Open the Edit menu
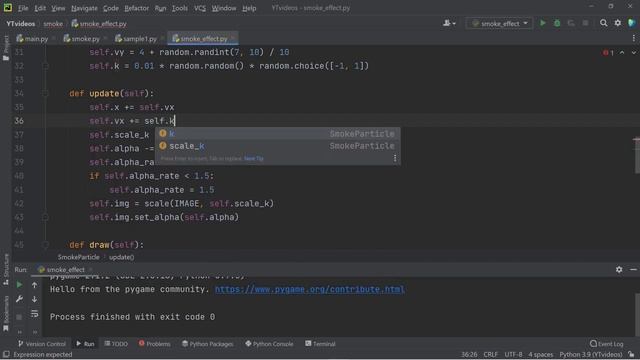Viewport: 640px width, 360px height. [40, 8]
